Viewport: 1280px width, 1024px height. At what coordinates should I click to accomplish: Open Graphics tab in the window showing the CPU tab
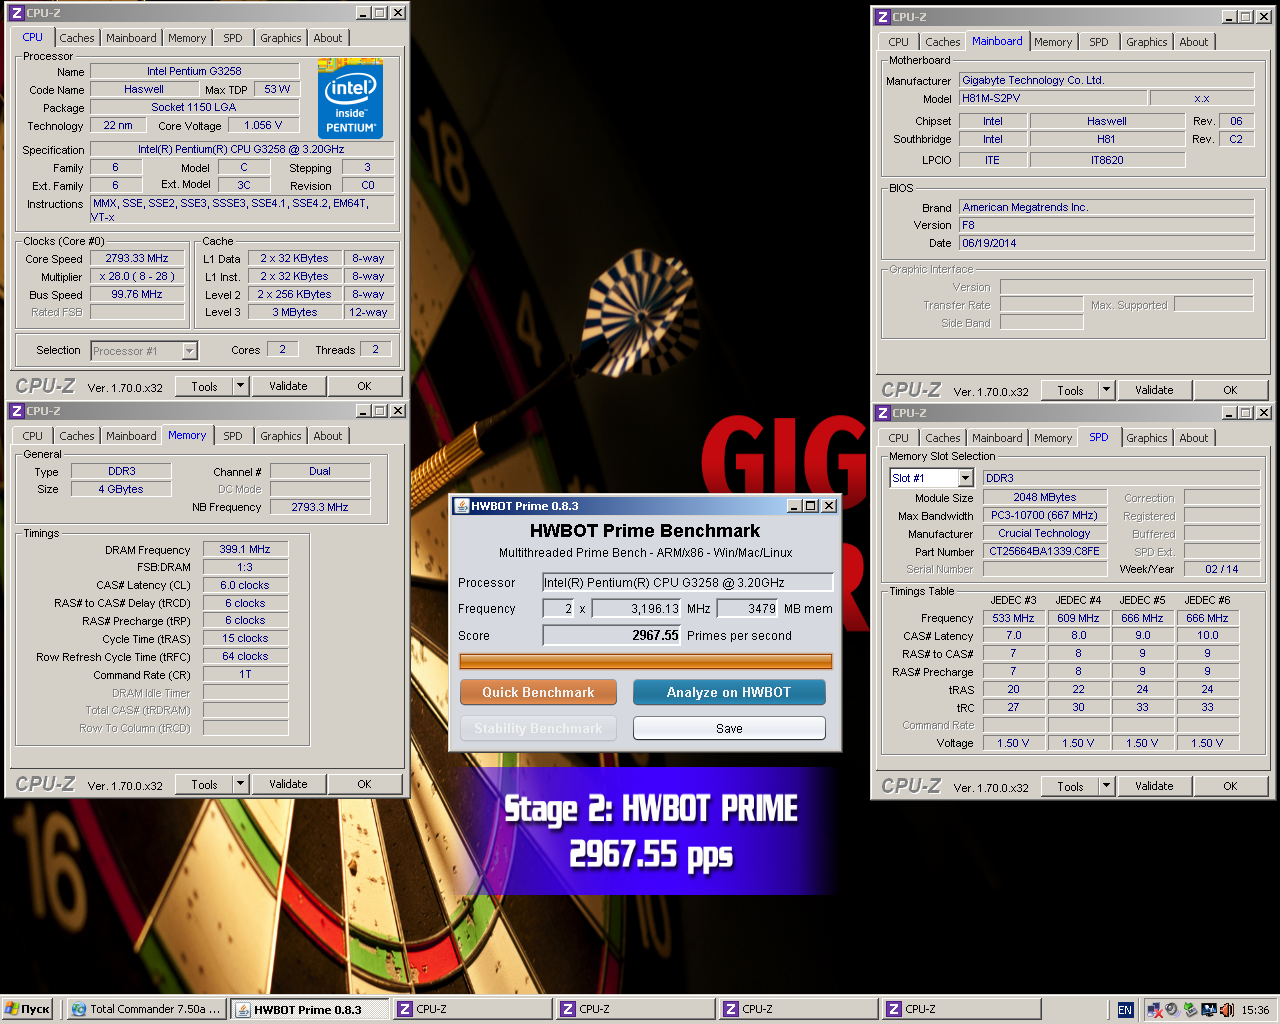[x=280, y=38]
